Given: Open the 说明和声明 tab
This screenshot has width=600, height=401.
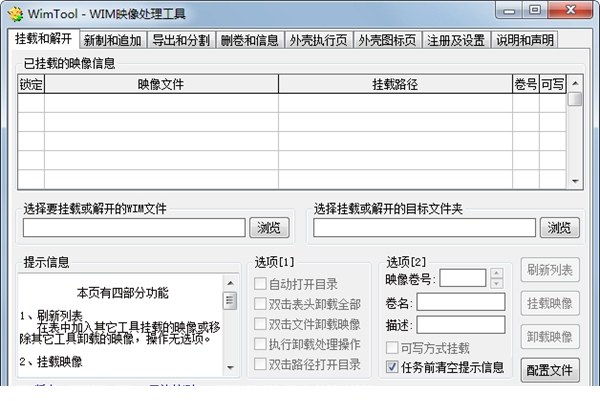Looking at the screenshot, I should click(525, 40).
